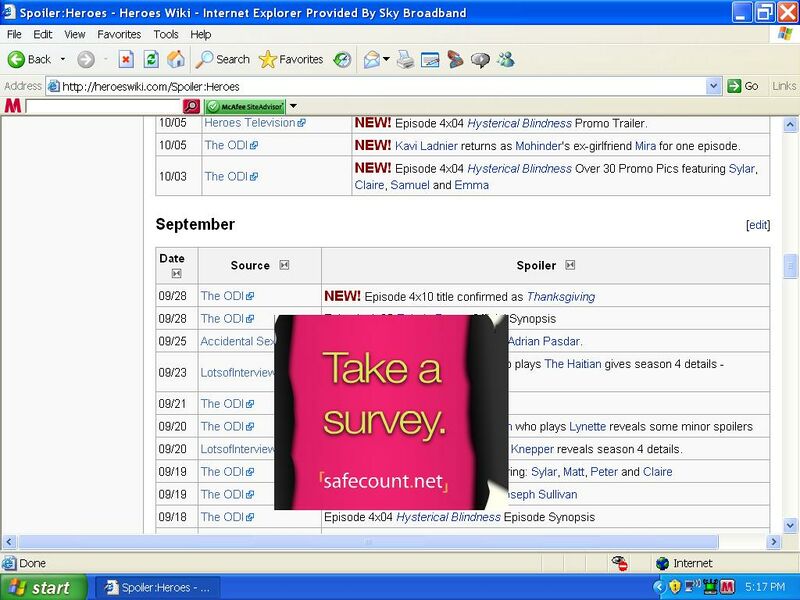Click the vertical scrollbar down arrow

790,525
